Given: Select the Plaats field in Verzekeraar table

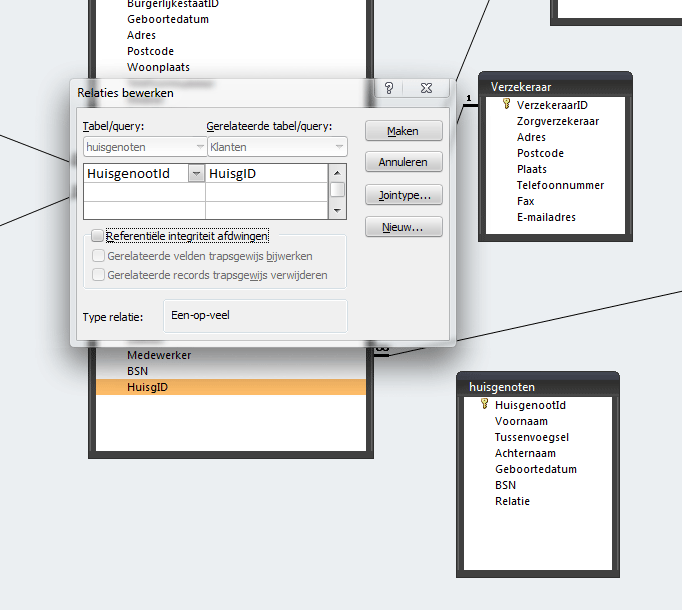Looking at the screenshot, I should tap(532, 169).
